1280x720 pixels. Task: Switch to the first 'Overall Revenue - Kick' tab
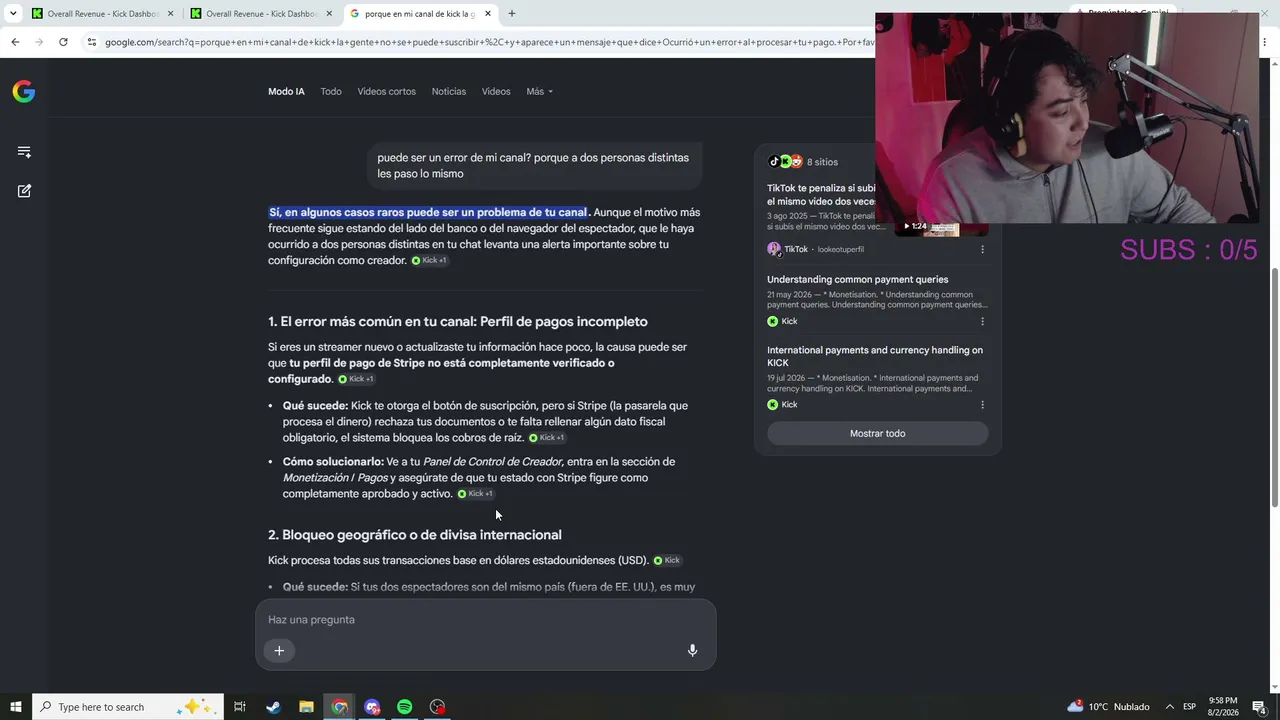coord(103,14)
